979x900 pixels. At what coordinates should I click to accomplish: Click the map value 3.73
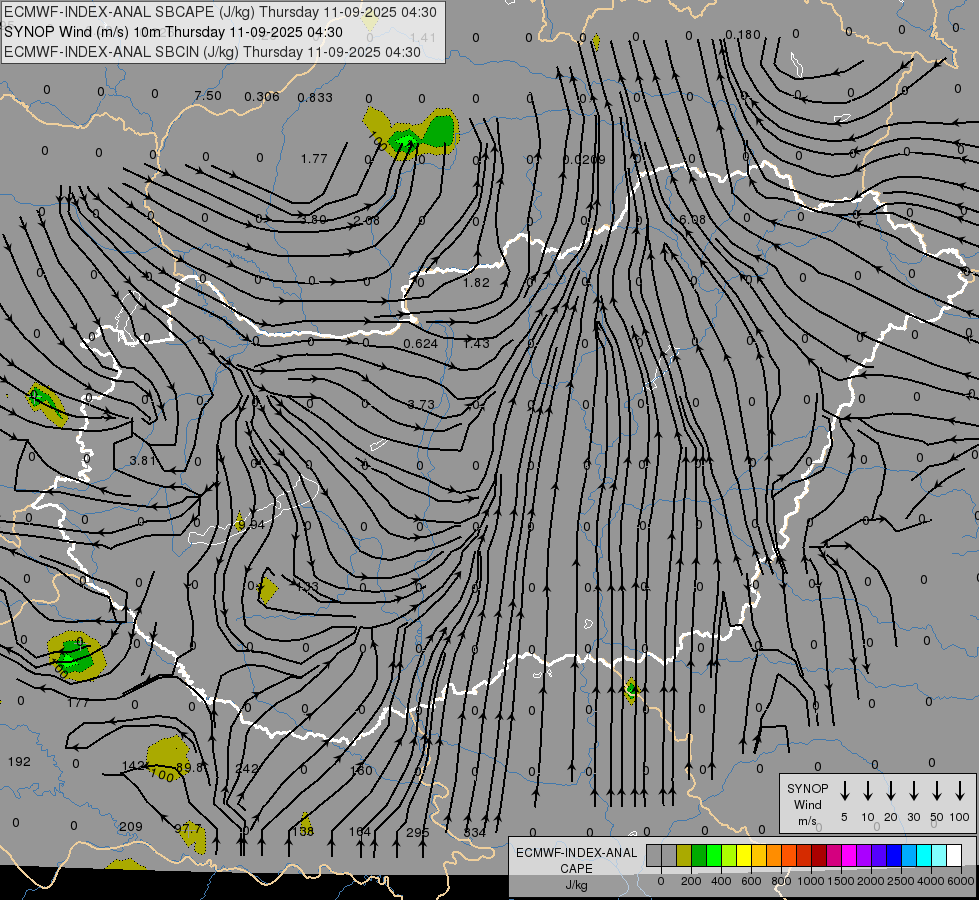pos(421,405)
